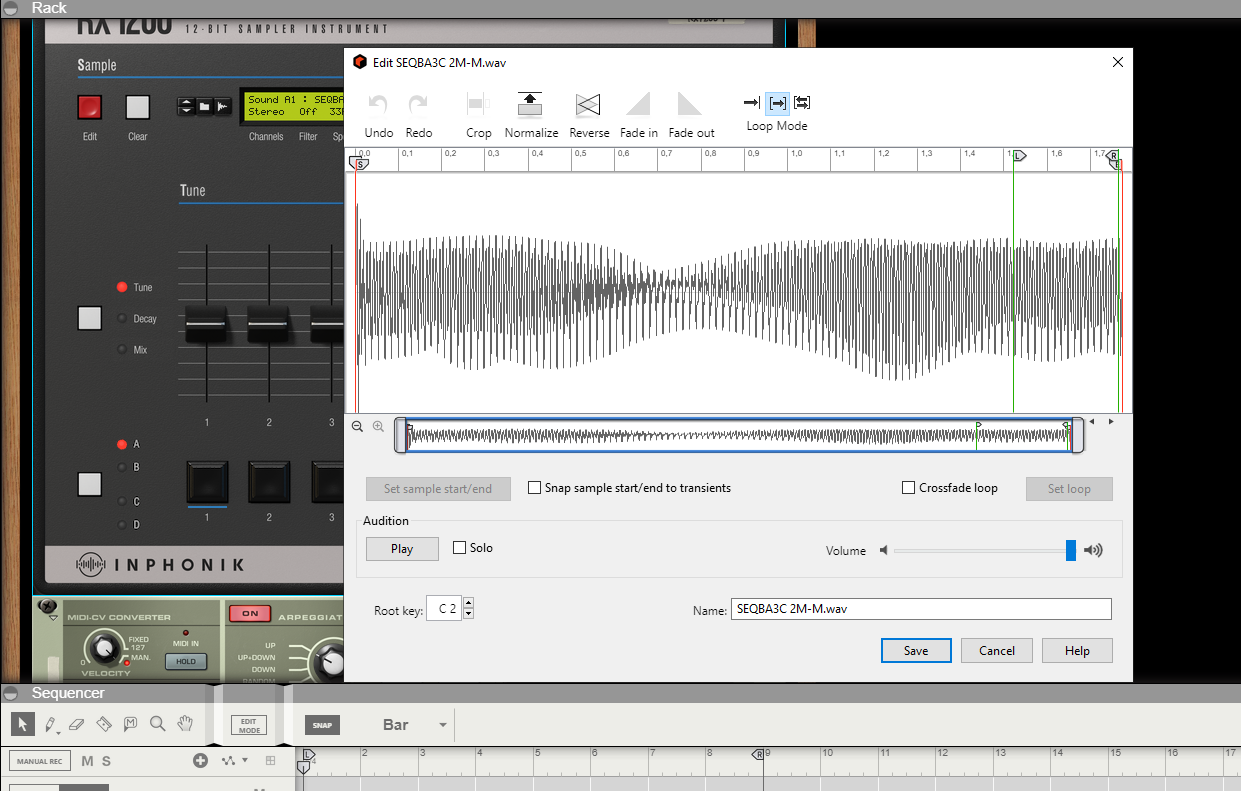Screen dimensions: 1241x791
Task: Click Tune fader 1 handle on the sampler
Action: tap(207, 325)
